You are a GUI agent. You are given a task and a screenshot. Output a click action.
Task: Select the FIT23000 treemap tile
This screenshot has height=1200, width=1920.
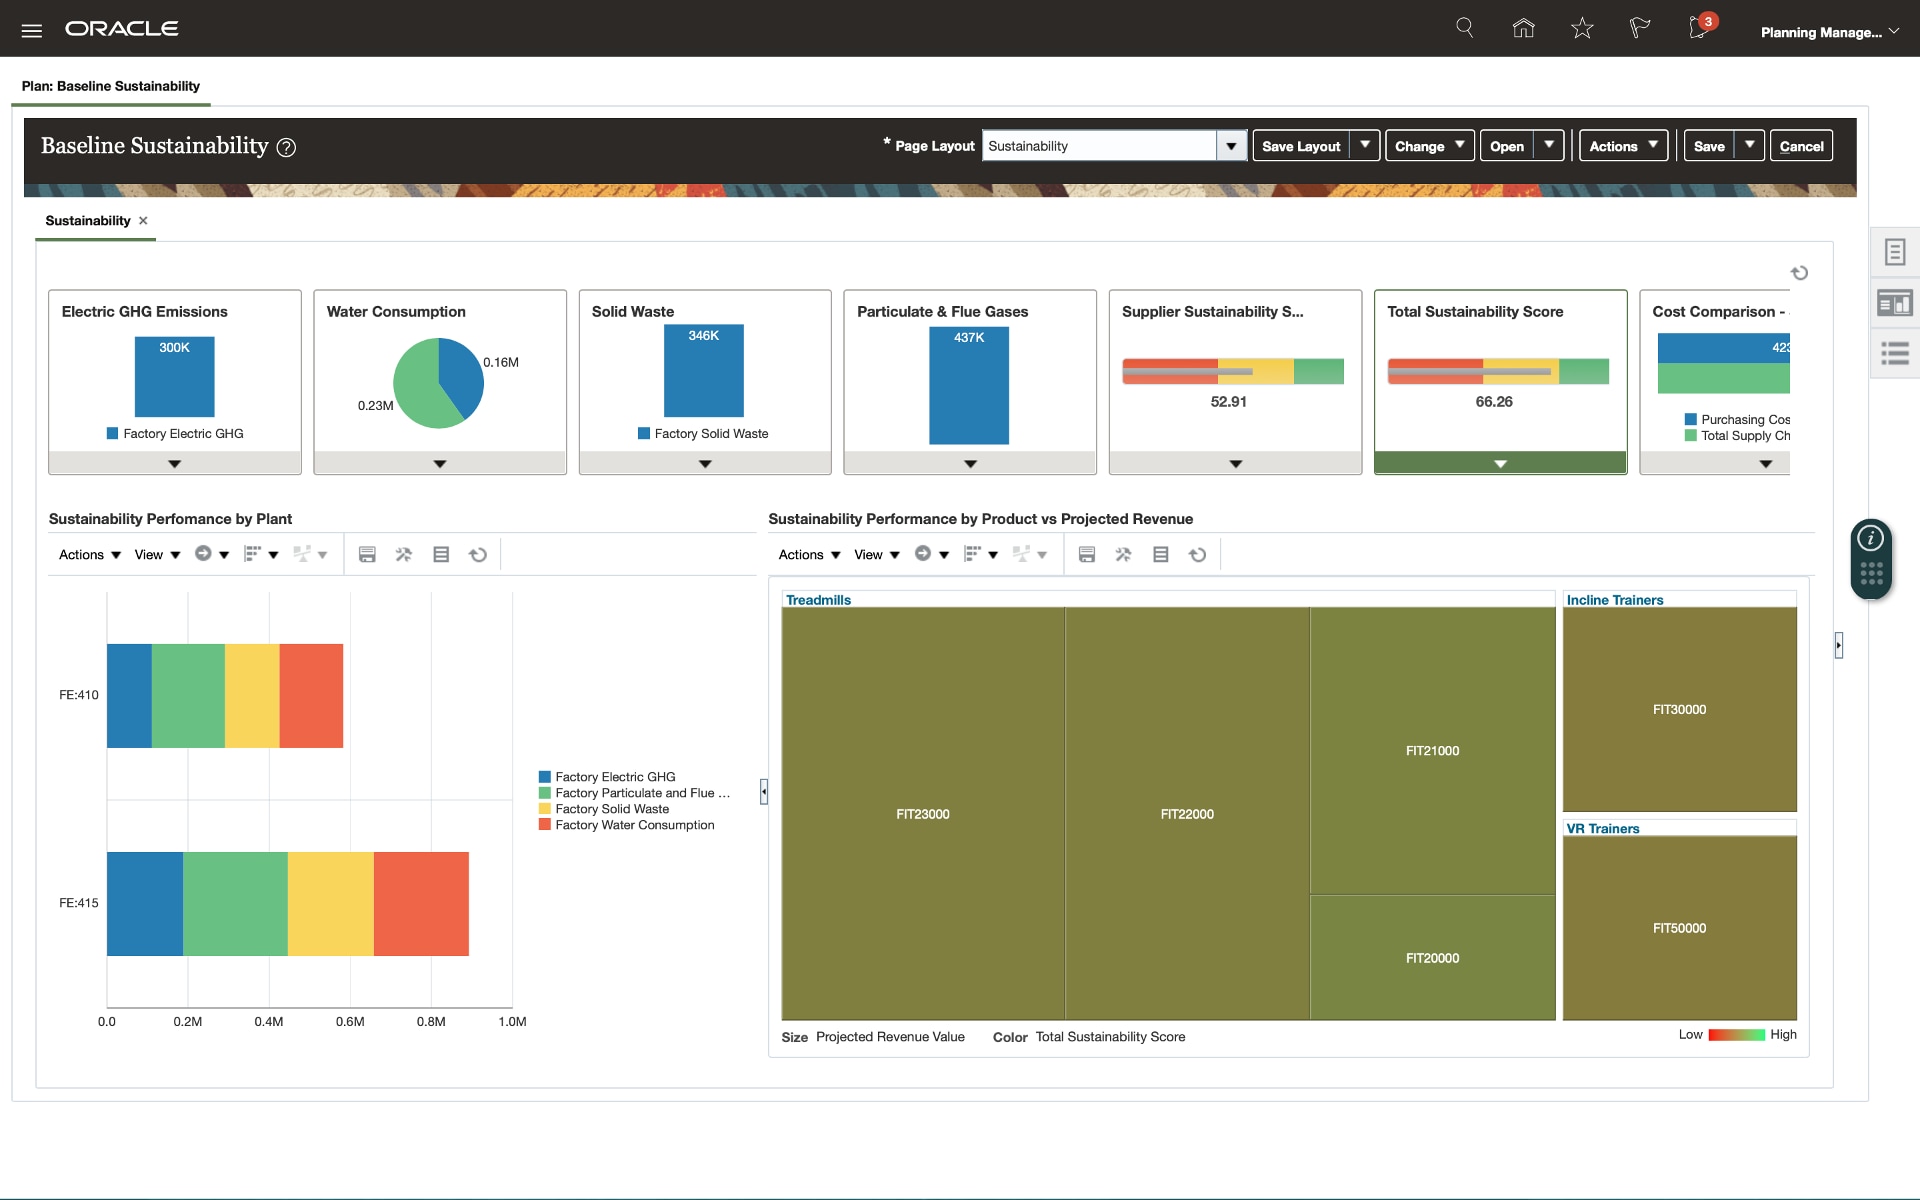pos(922,814)
